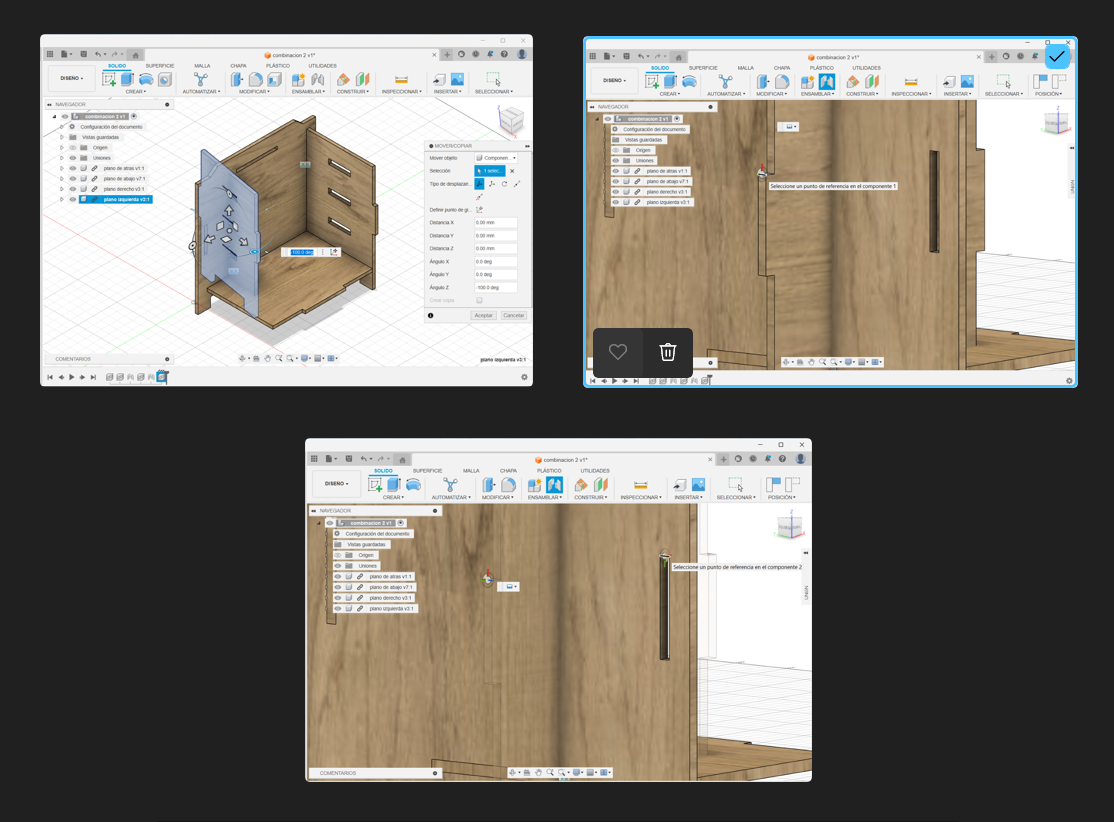Select UTILIDADES tab in 'componente 2' window
Image resolution: width=1114 pixels, height=822 pixels.
coord(595,470)
